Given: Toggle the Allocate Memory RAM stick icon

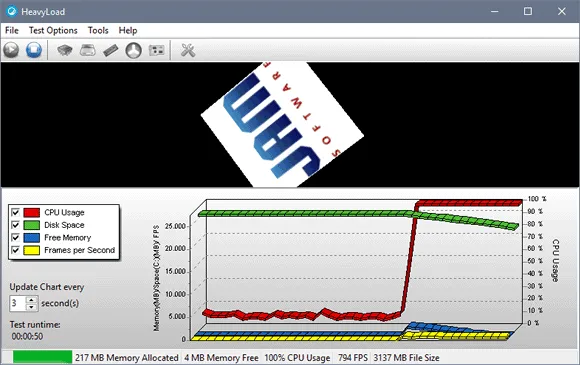Looking at the screenshot, I should pos(111,50).
